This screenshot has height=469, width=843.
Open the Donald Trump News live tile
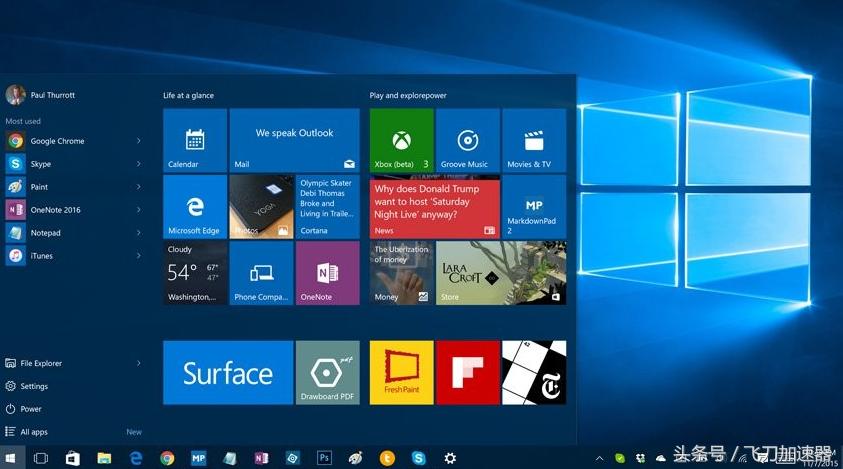click(435, 206)
